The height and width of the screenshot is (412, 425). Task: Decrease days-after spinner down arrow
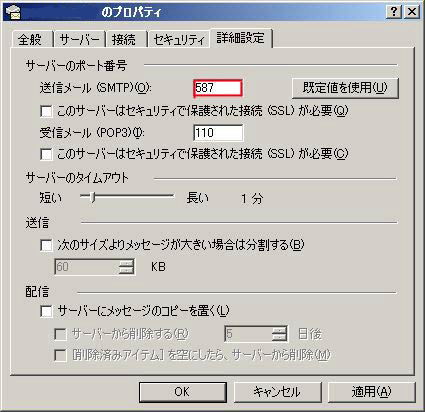coord(279,337)
